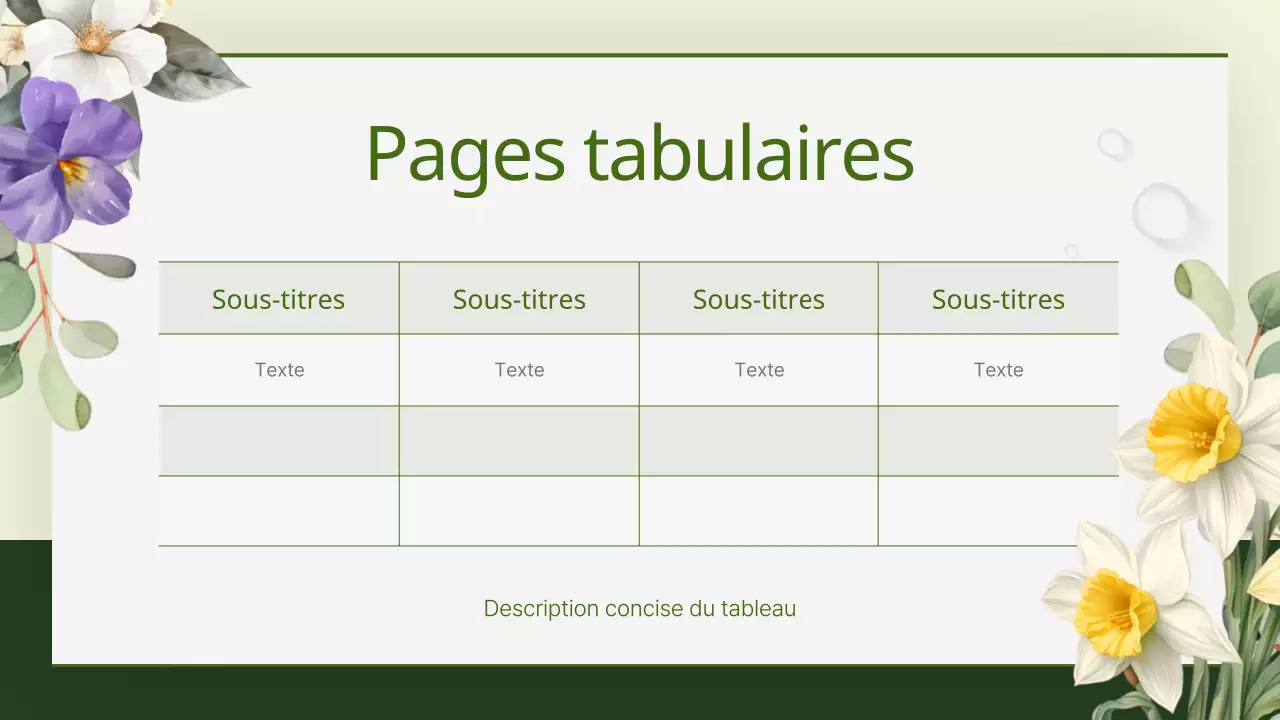Image resolution: width=1280 pixels, height=720 pixels.
Task: Click the "Texte" cell in the fourth column
Action: (998, 369)
